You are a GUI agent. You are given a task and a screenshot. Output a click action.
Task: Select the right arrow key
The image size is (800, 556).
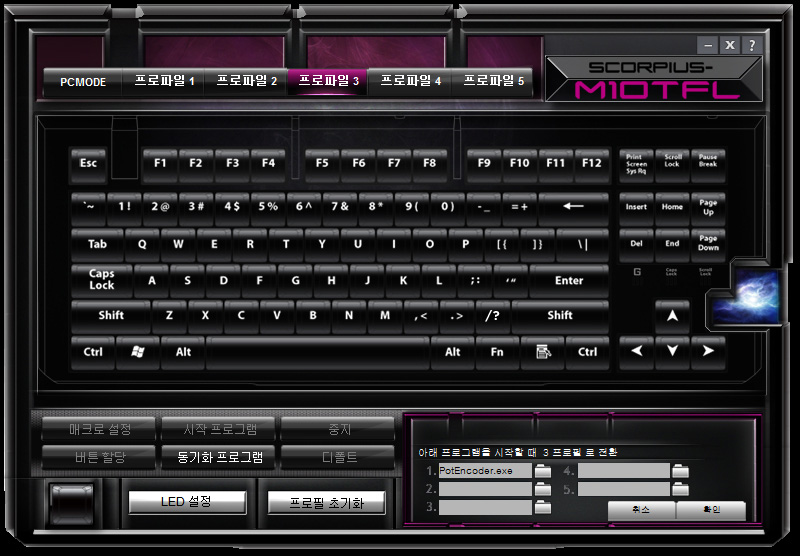point(708,351)
